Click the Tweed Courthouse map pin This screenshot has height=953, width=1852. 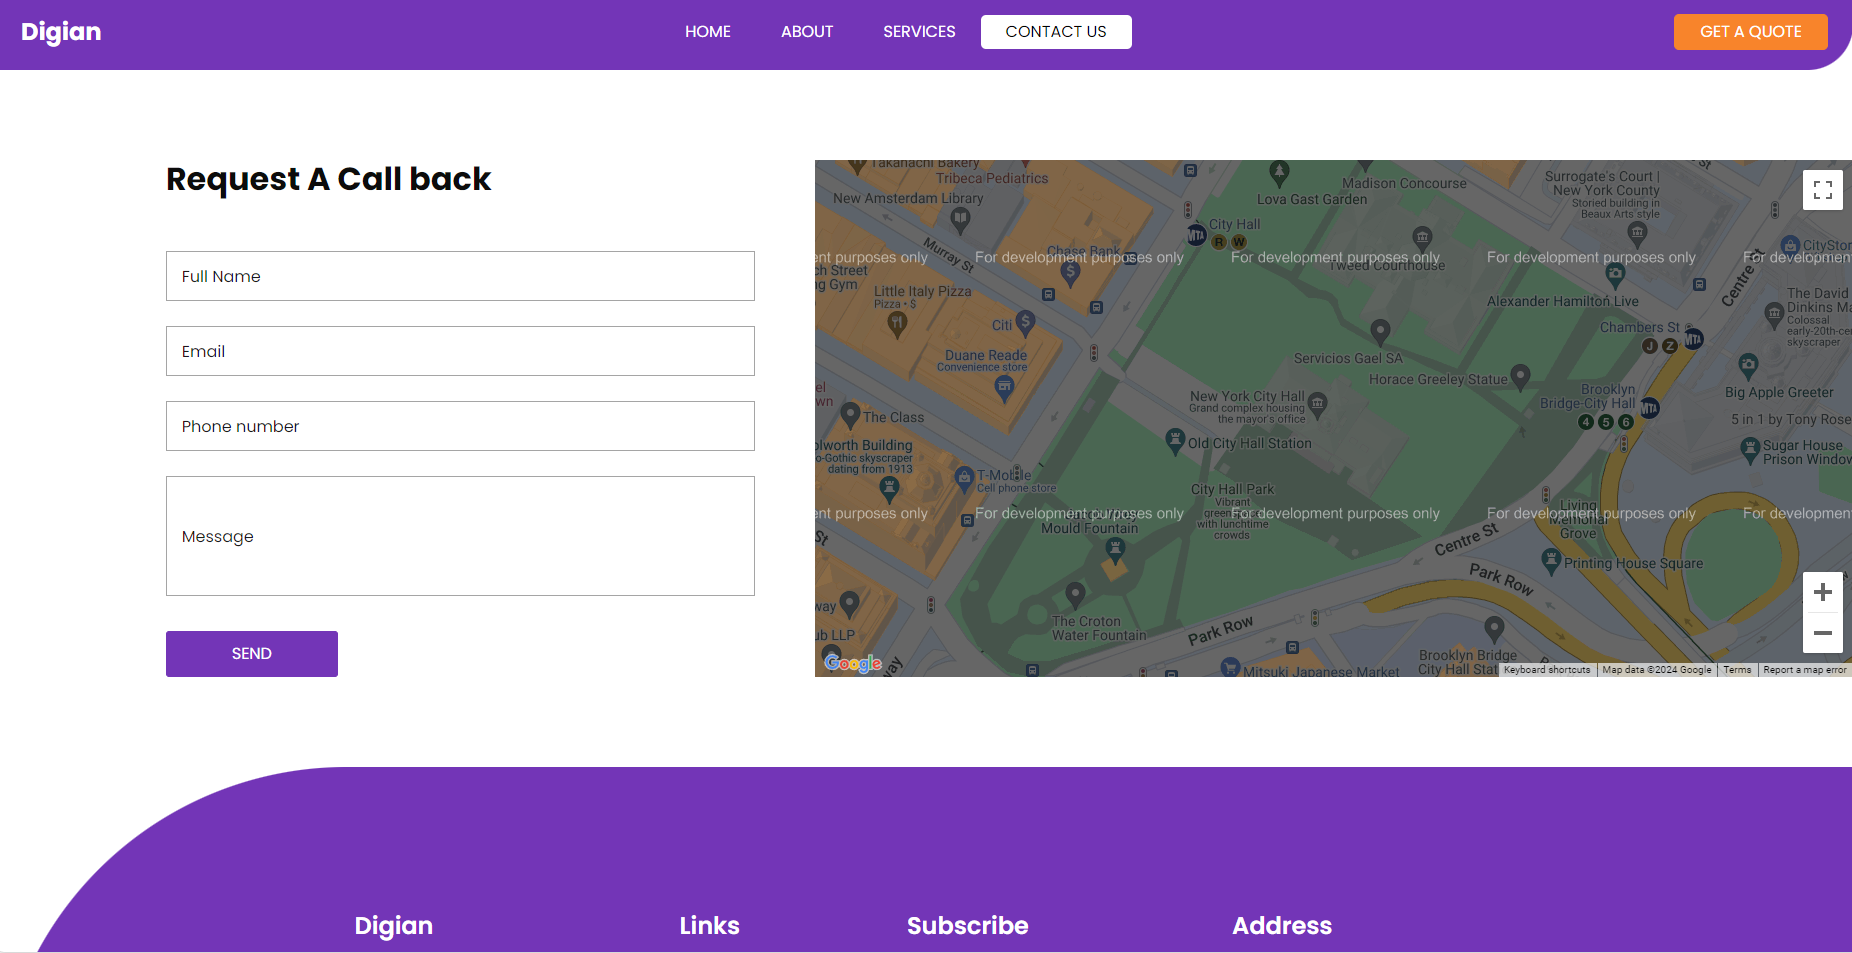pos(1423,238)
